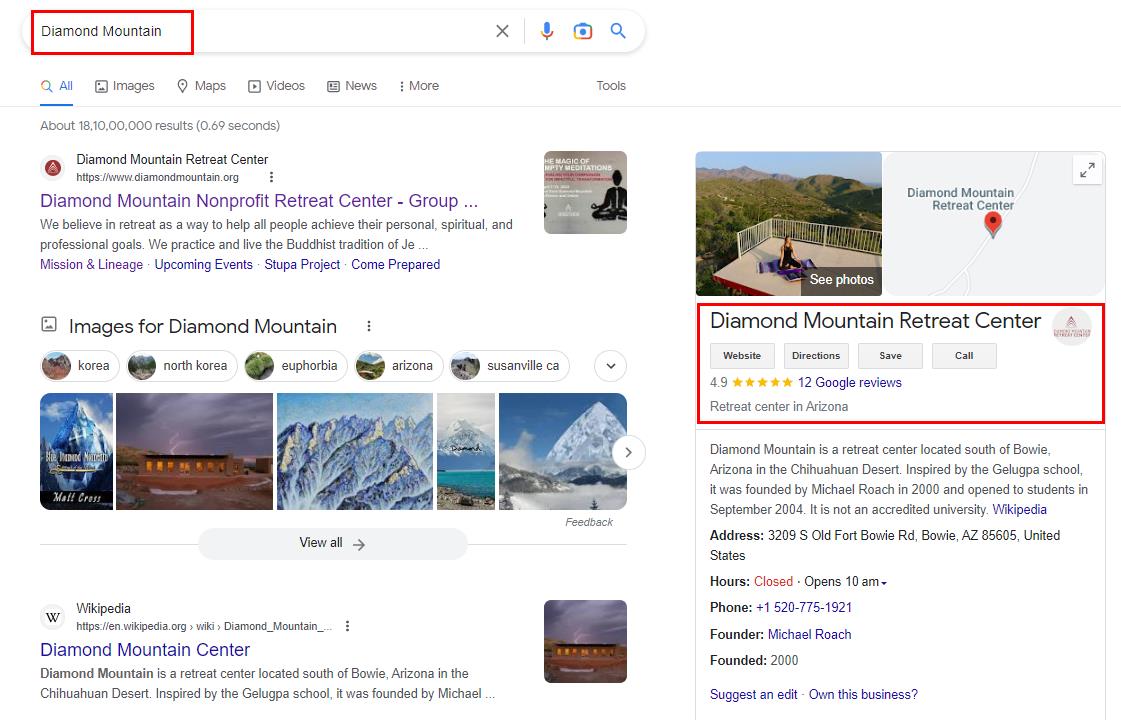Expand more image filter chips
Image resolution: width=1121 pixels, height=720 pixels.
(611, 366)
